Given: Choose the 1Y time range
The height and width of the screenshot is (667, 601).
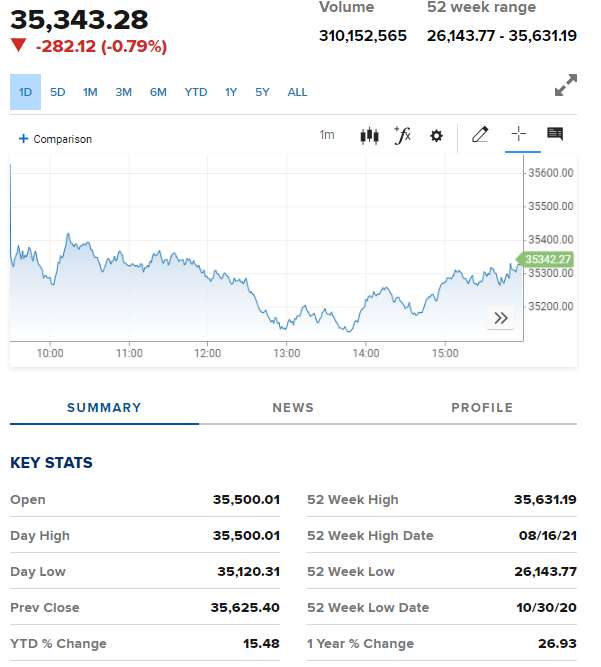Looking at the screenshot, I should pos(231,92).
